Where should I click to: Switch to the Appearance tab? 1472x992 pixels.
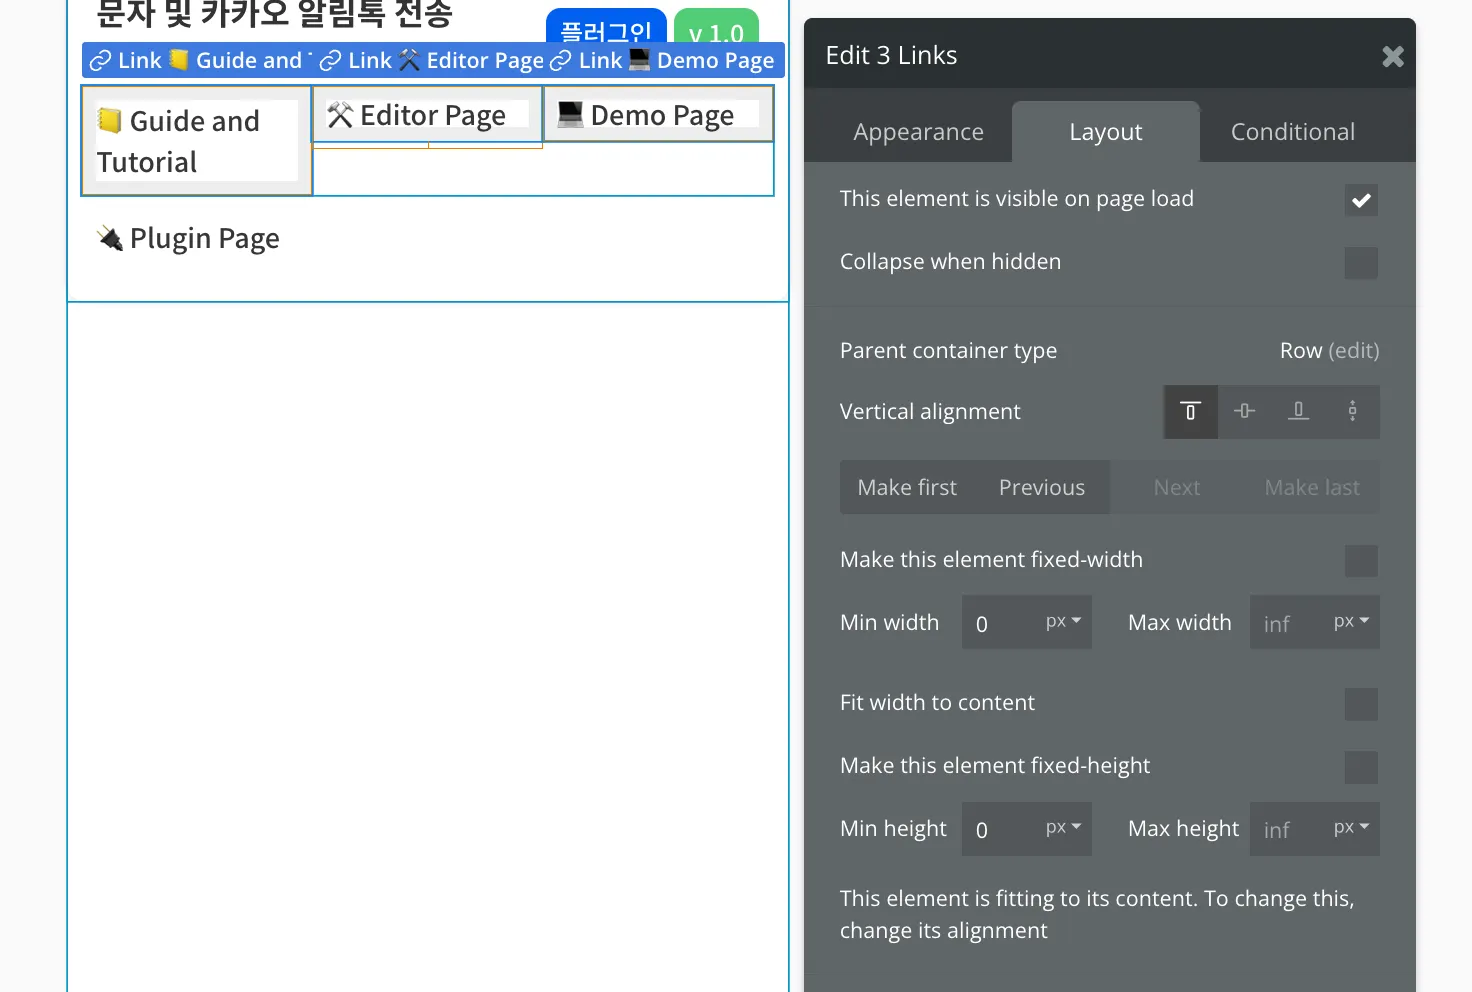tap(918, 132)
